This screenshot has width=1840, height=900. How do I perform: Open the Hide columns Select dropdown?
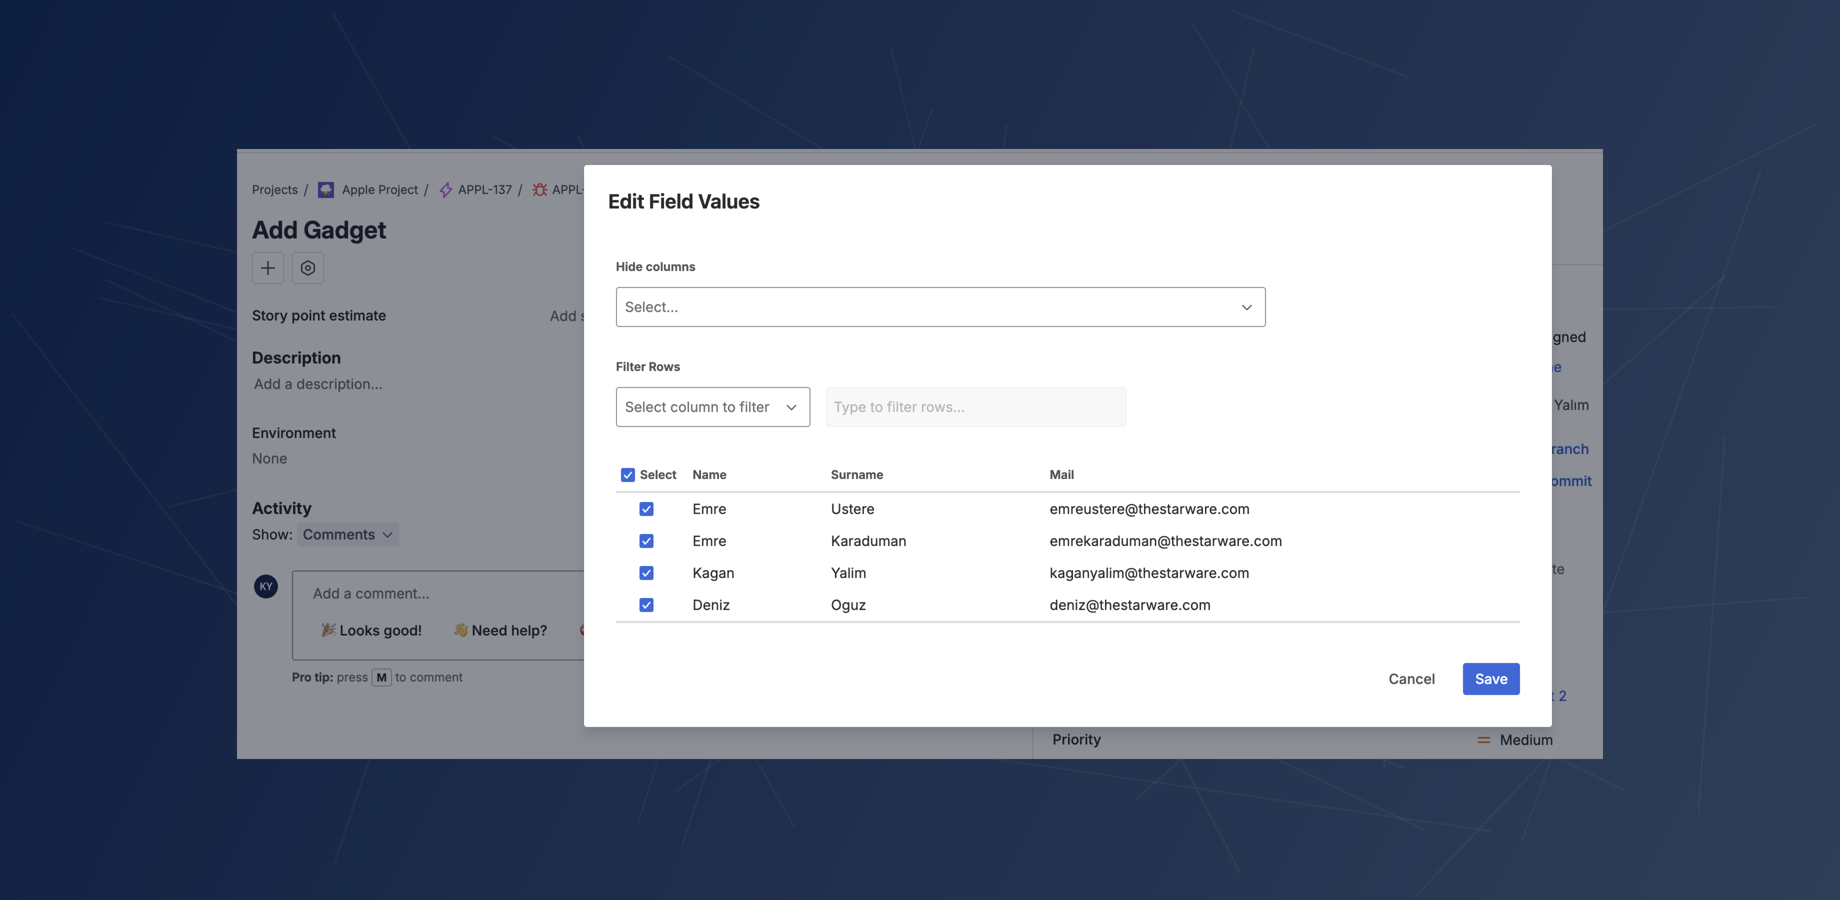coord(940,307)
